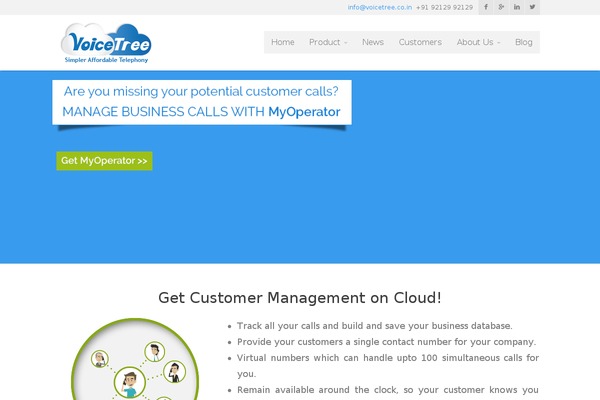This screenshot has height=400, width=600.
Task: Expand the About Us dropdown menu
Action: (478, 42)
